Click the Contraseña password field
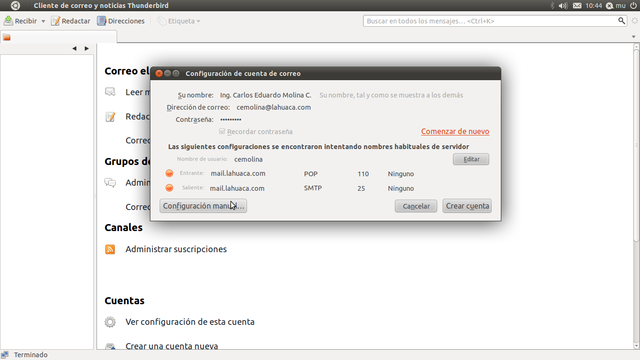This screenshot has height=360, width=640. (x=231, y=120)
